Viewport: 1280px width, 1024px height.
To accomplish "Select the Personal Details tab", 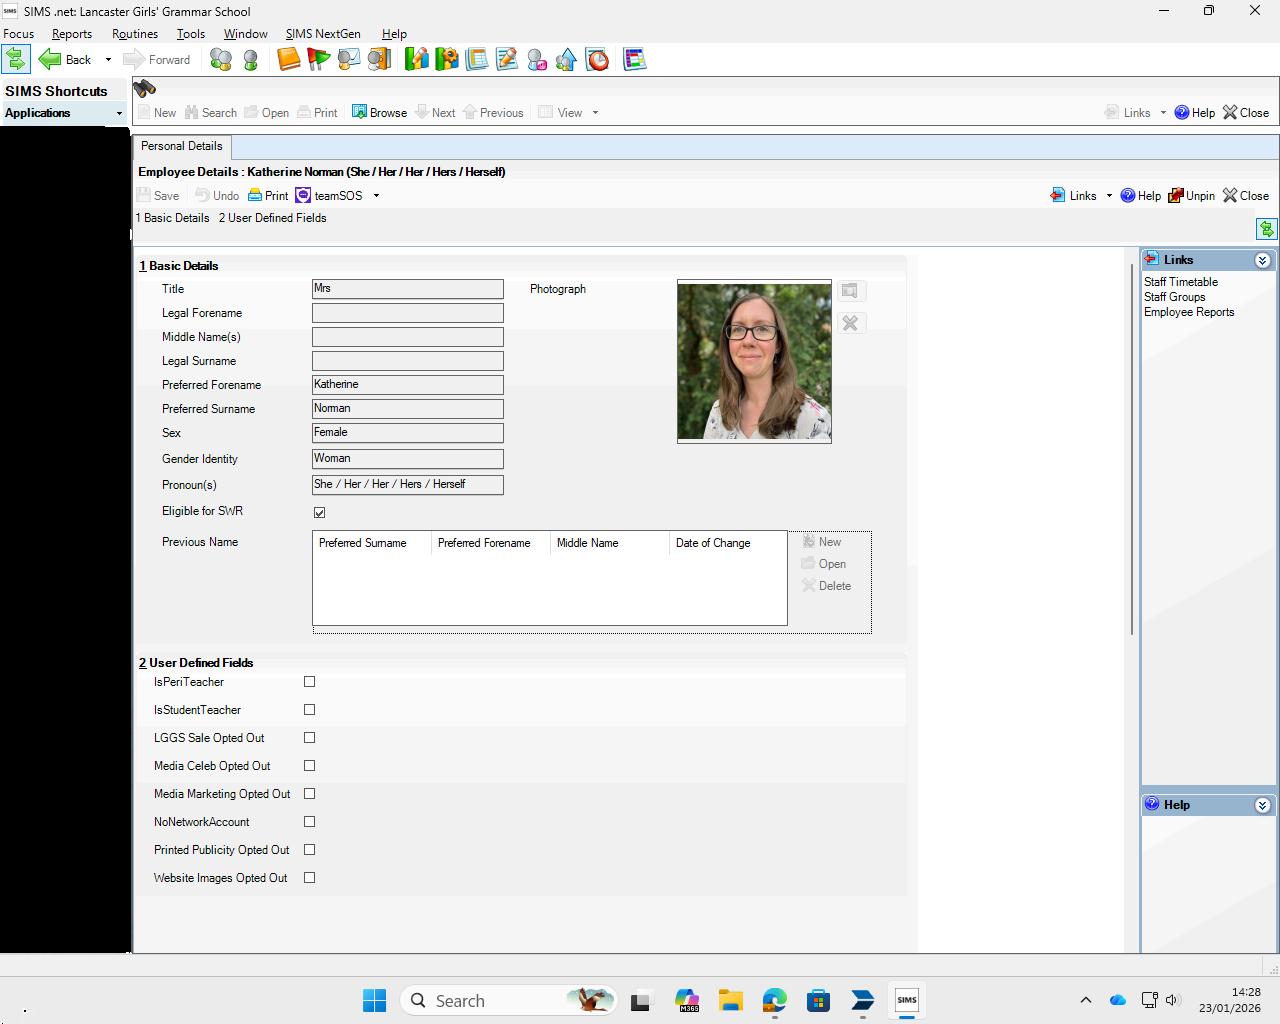I will pyautogui.click(x=181, y=146).
